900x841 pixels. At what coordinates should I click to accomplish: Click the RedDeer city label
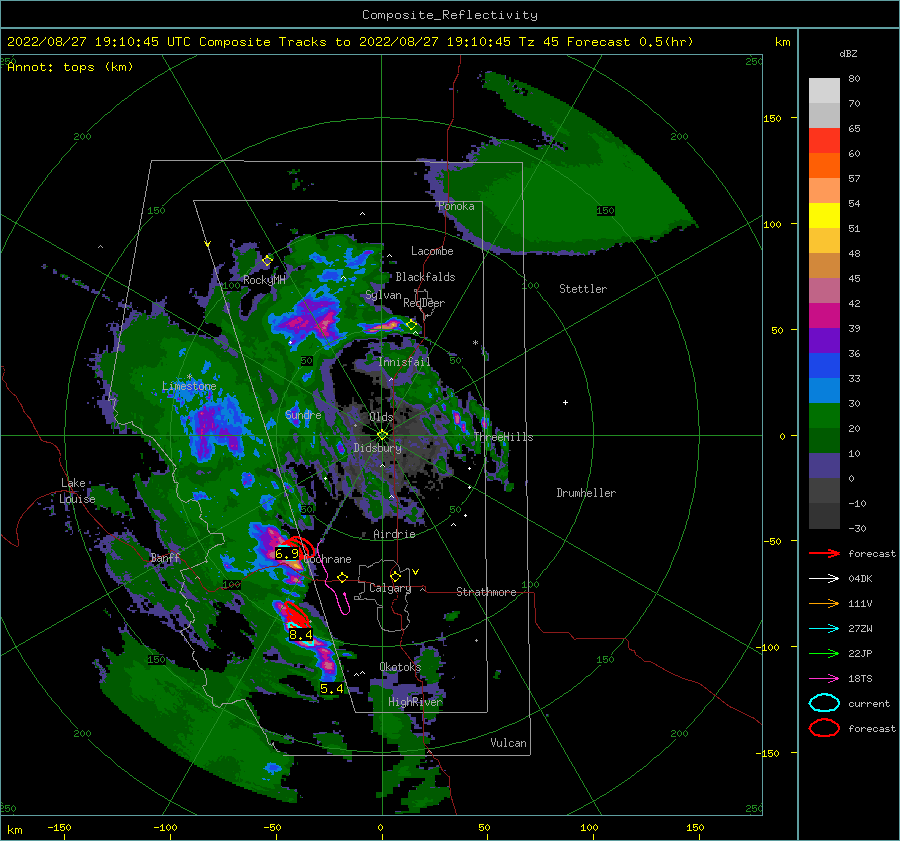(x=424, y=303)
